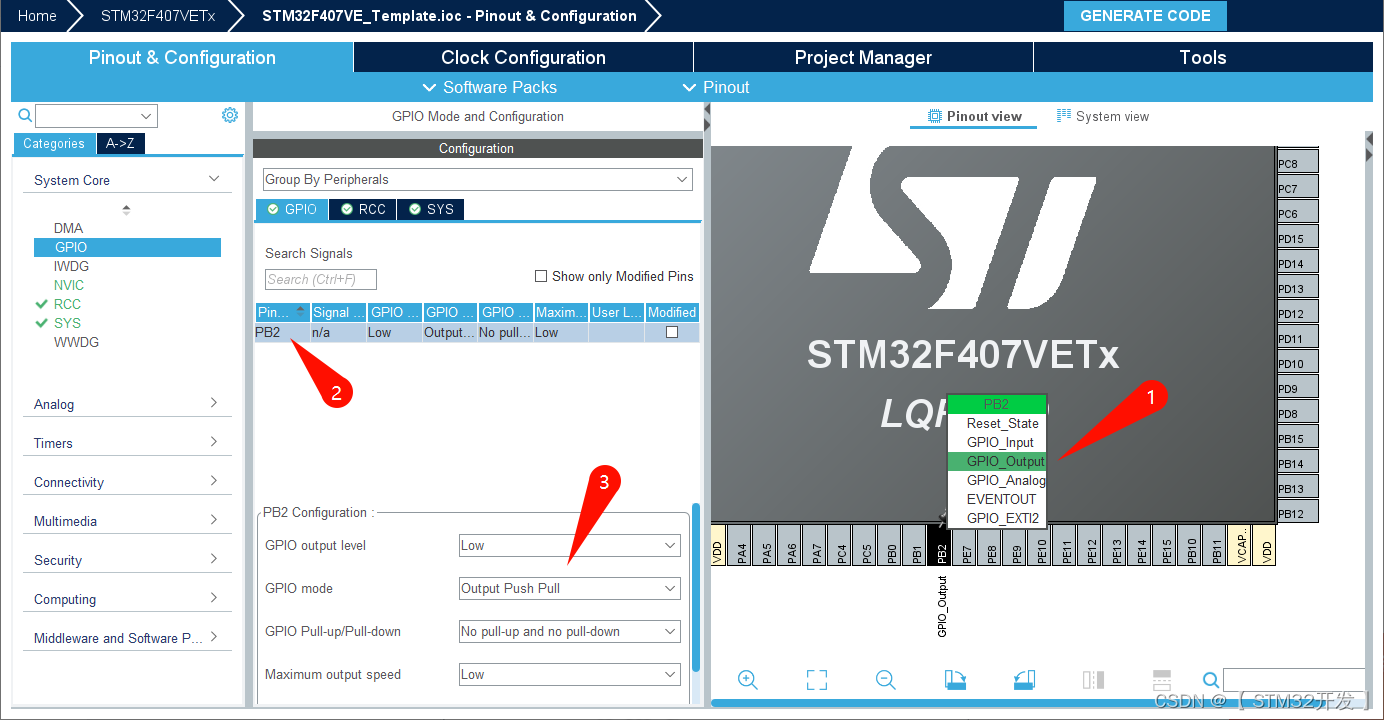Rotate chip view counter-clockwise icon
The height and width of the screenshot is (720, 1384).
pyautogui.click(x=1024, y=680)
